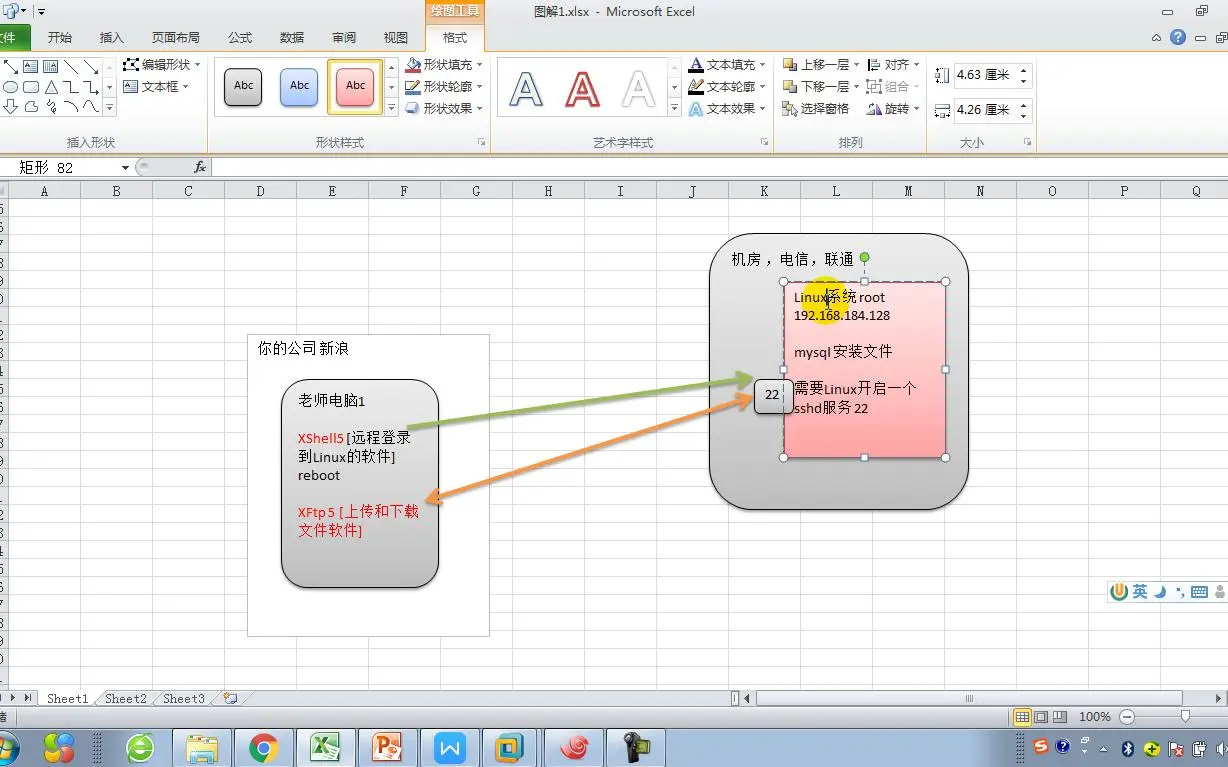The image size is (1228, 767).
Task: Select the scribble freeform shape
Action: 51,107
